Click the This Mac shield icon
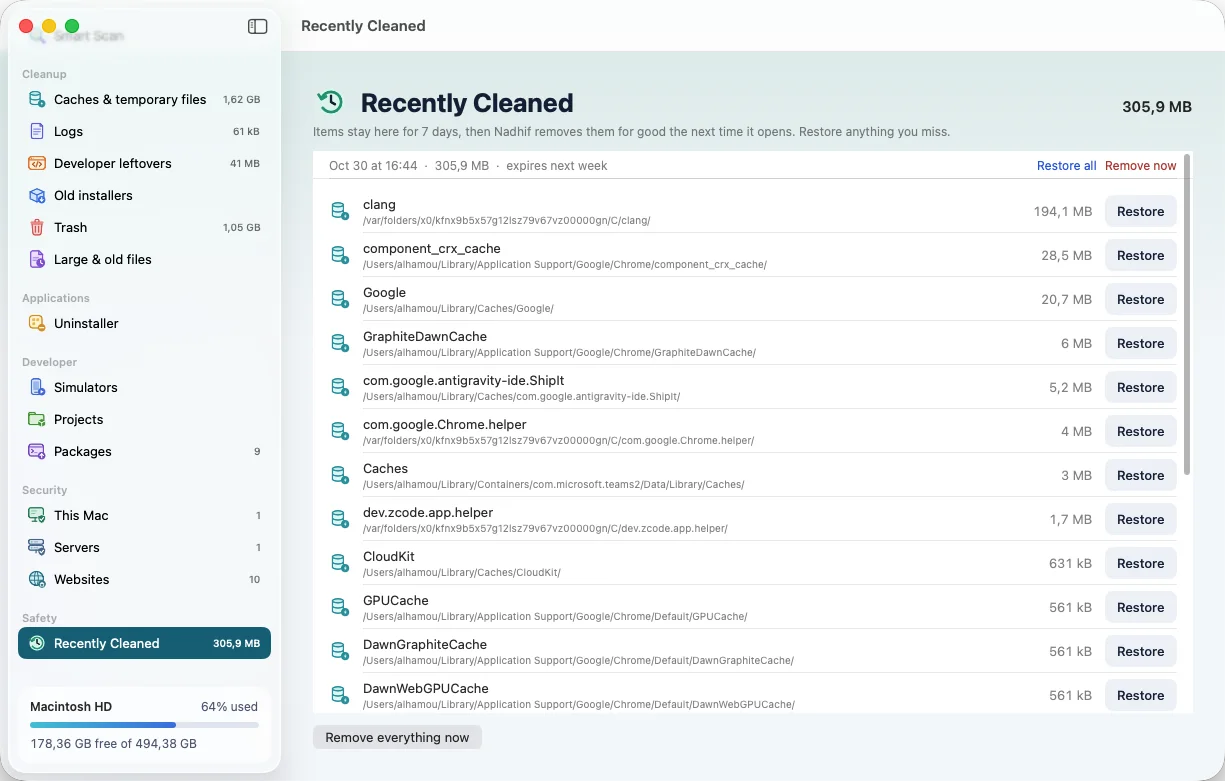Screen dimensions: 1225x781 [x=37, y=515]
